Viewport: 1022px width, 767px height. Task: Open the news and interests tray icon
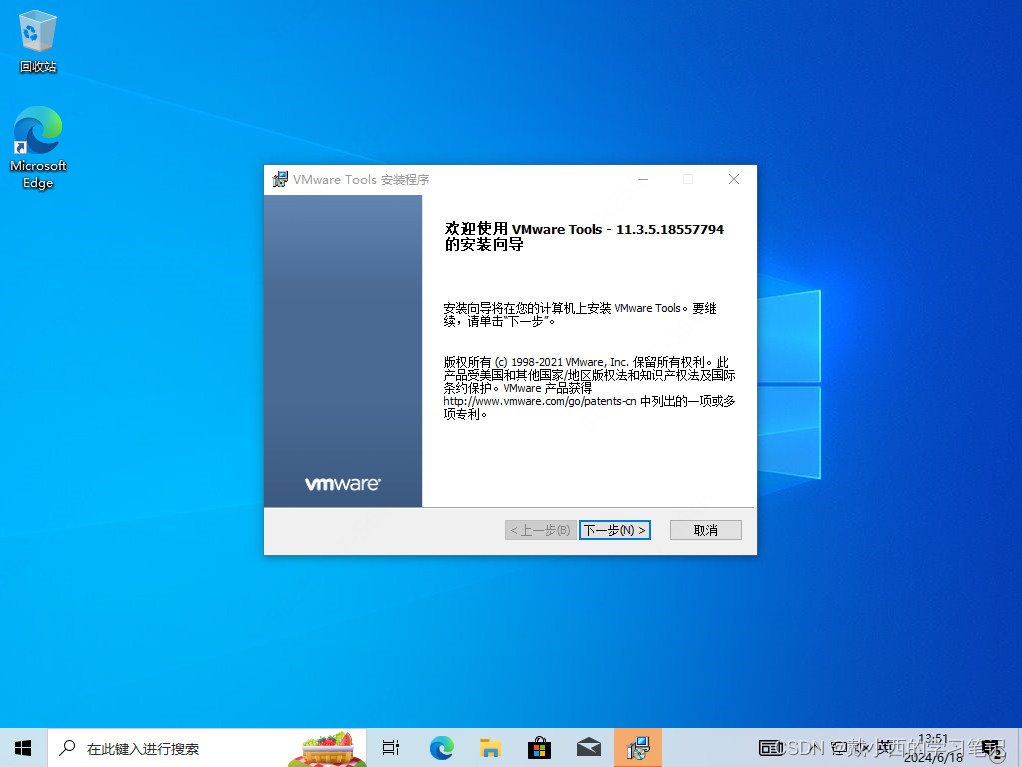tap(771, 748)
